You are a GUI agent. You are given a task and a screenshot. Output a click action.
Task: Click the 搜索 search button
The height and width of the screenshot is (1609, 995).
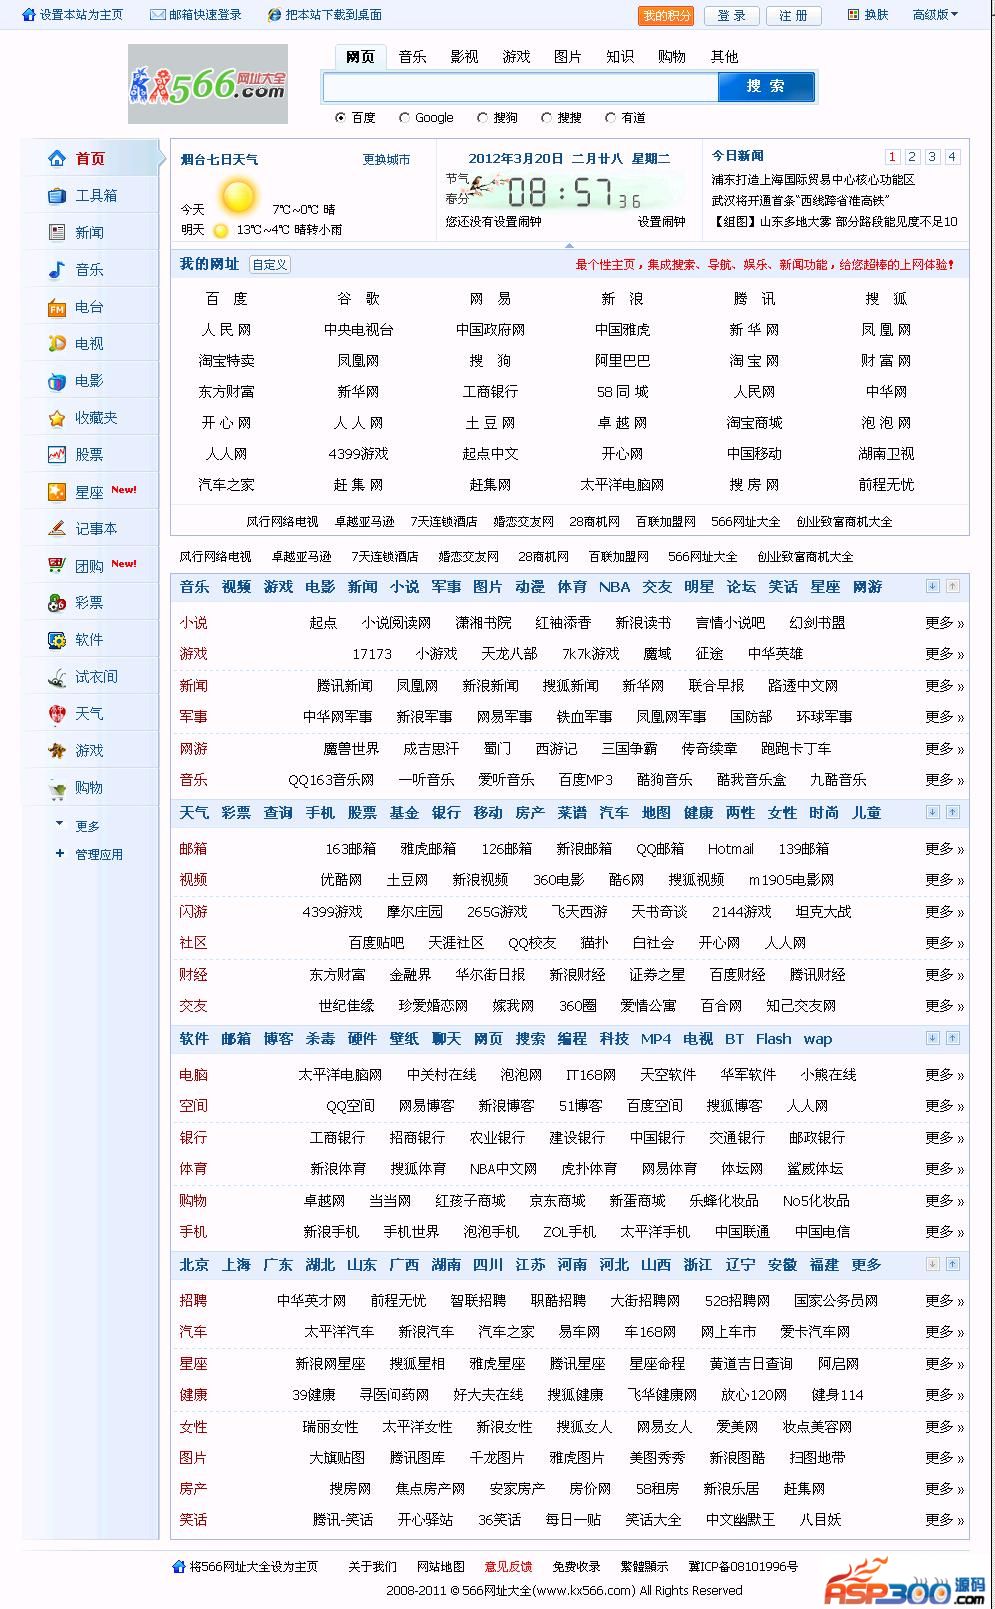tap(766, 87)
